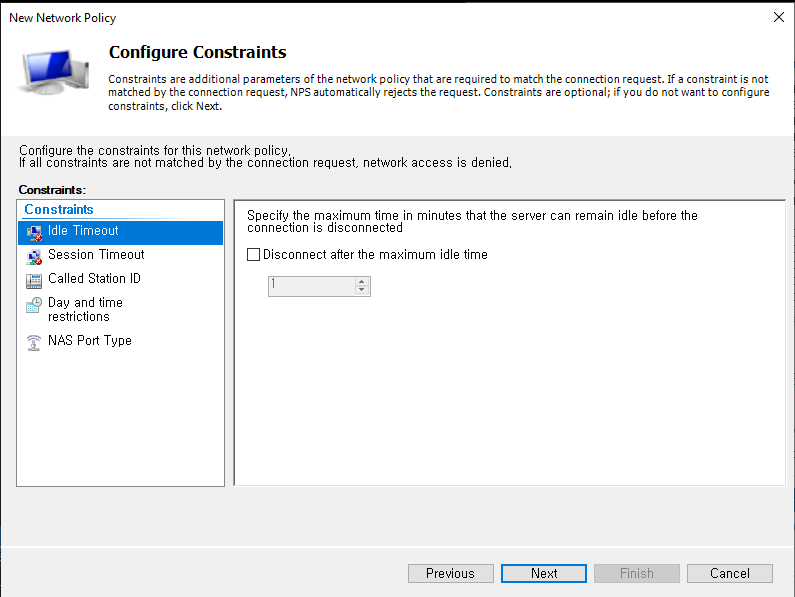Click the Constraints list header
This screenshot has width=795, height=597.
tap(59, 209)
